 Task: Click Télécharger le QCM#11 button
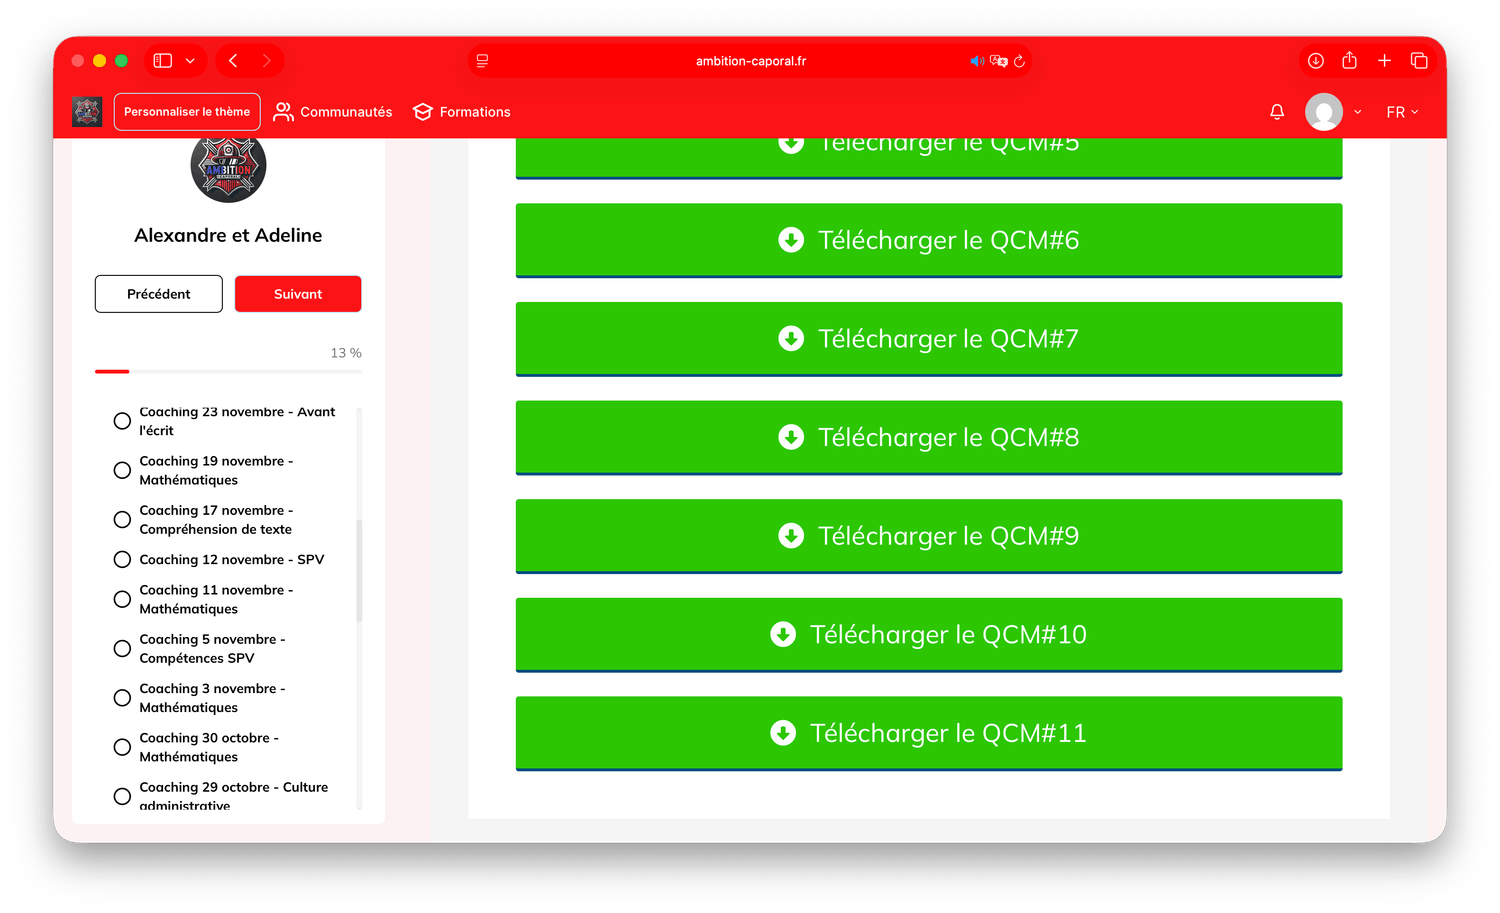click(929, 734)
